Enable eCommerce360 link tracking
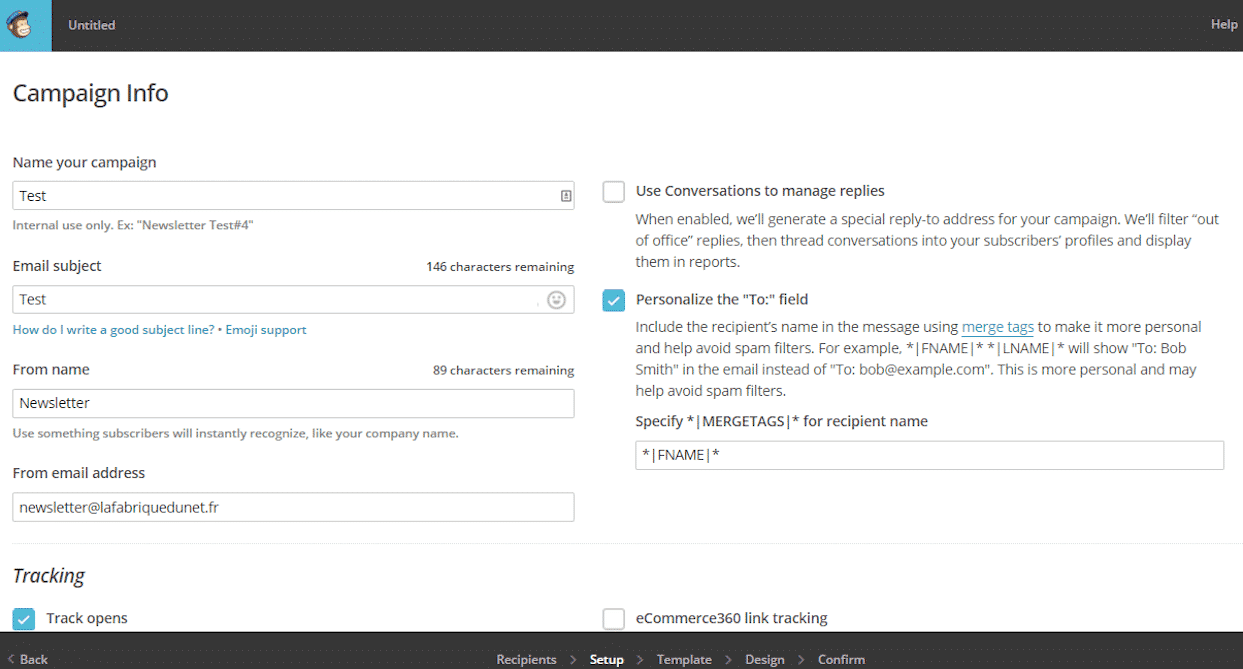The width and height of the screenshot is (1243, 669). coord(614,619)
